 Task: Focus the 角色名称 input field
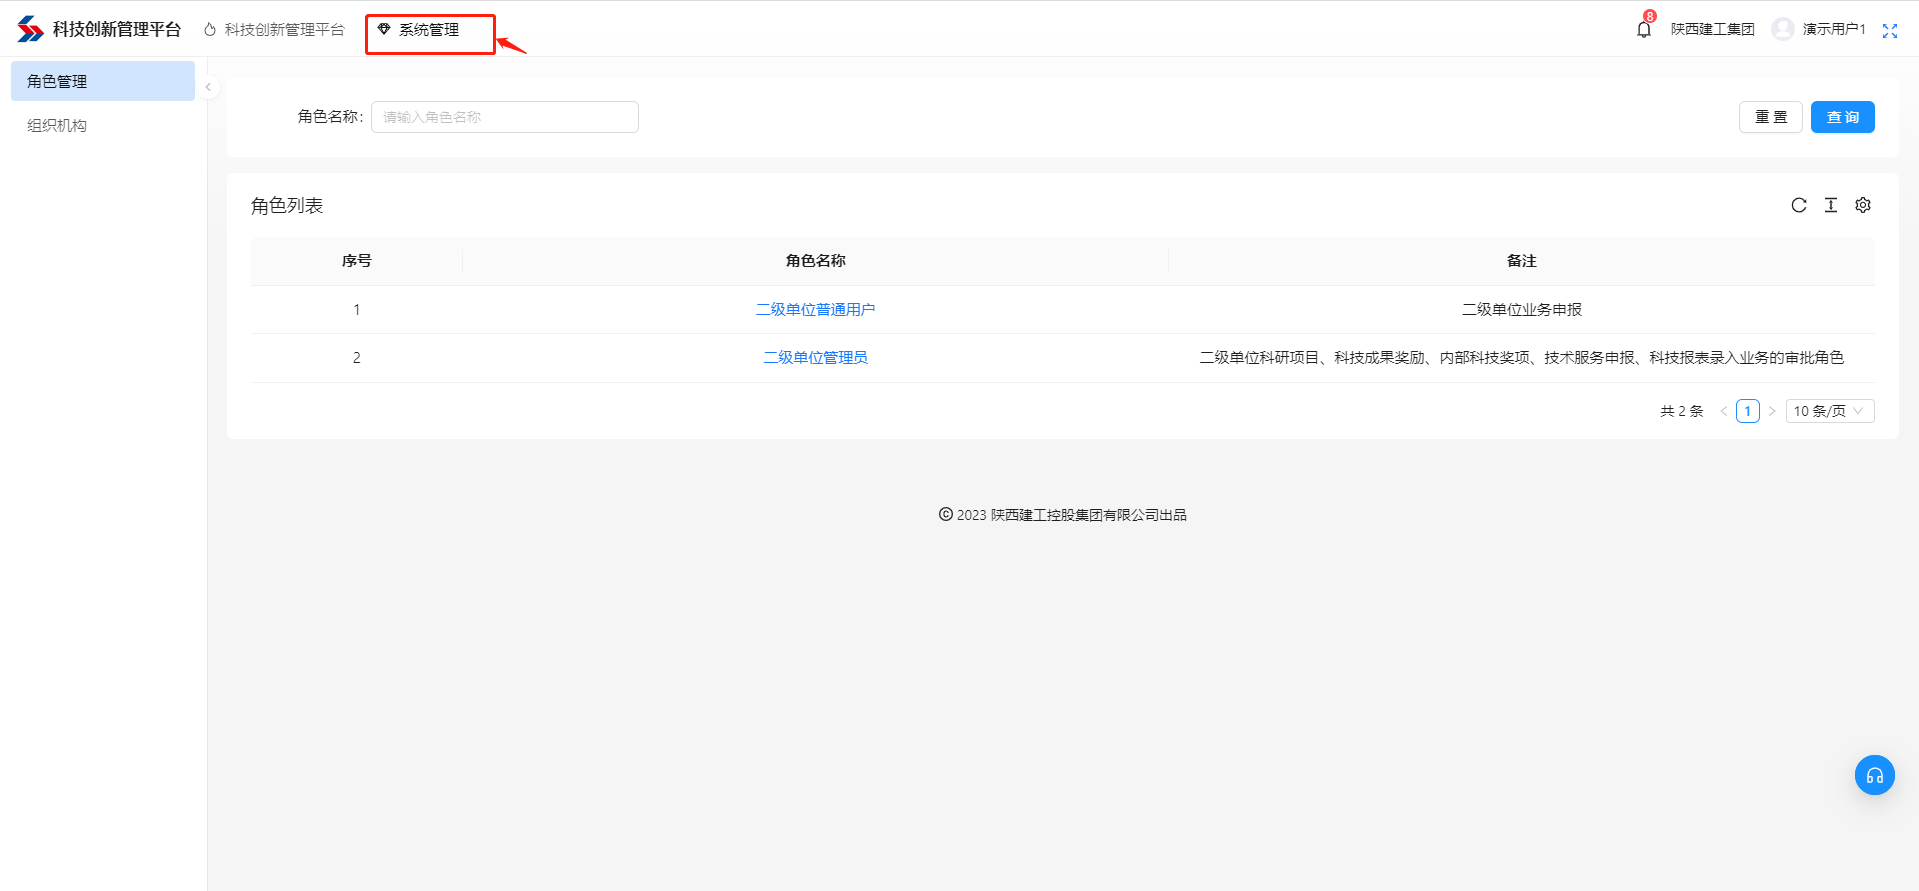504,117
